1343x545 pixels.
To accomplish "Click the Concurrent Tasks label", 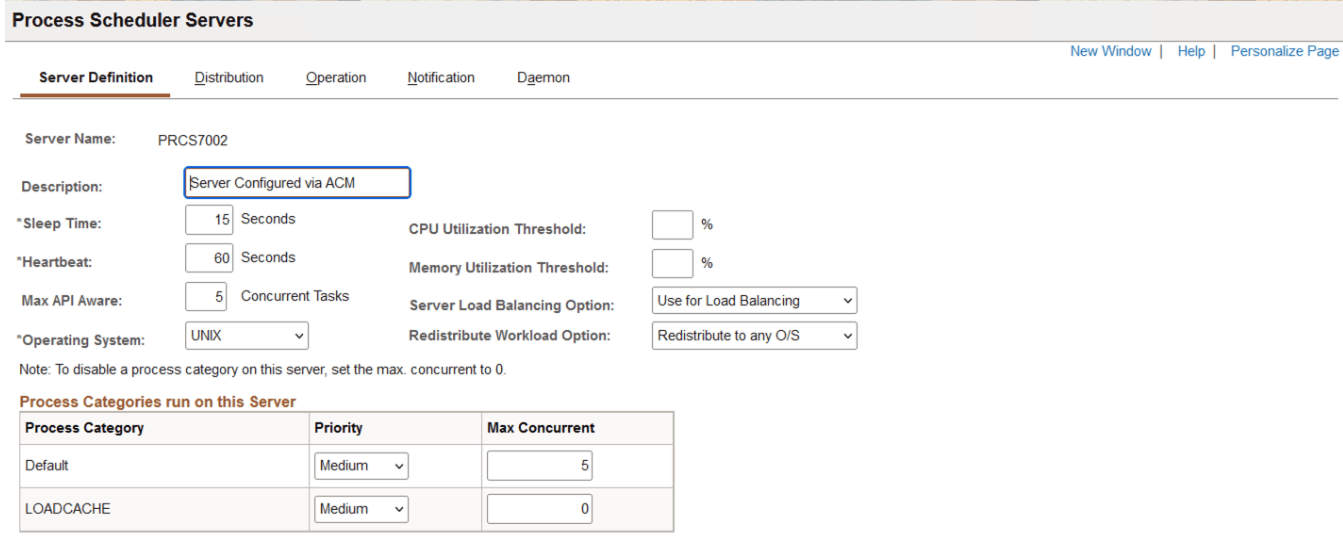I will pyautogui.click(x=295, y=296).
